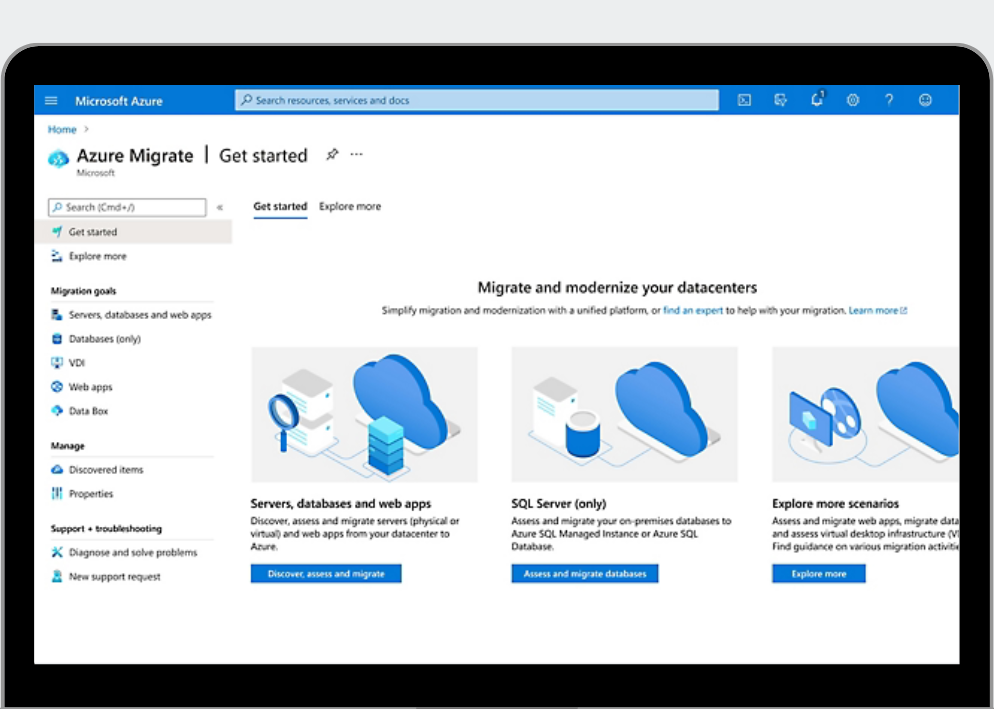Image resolution: width=994 pixels, height=709 pixels.
Task: Click the feedback smiley icon
Action: point(925,100)
